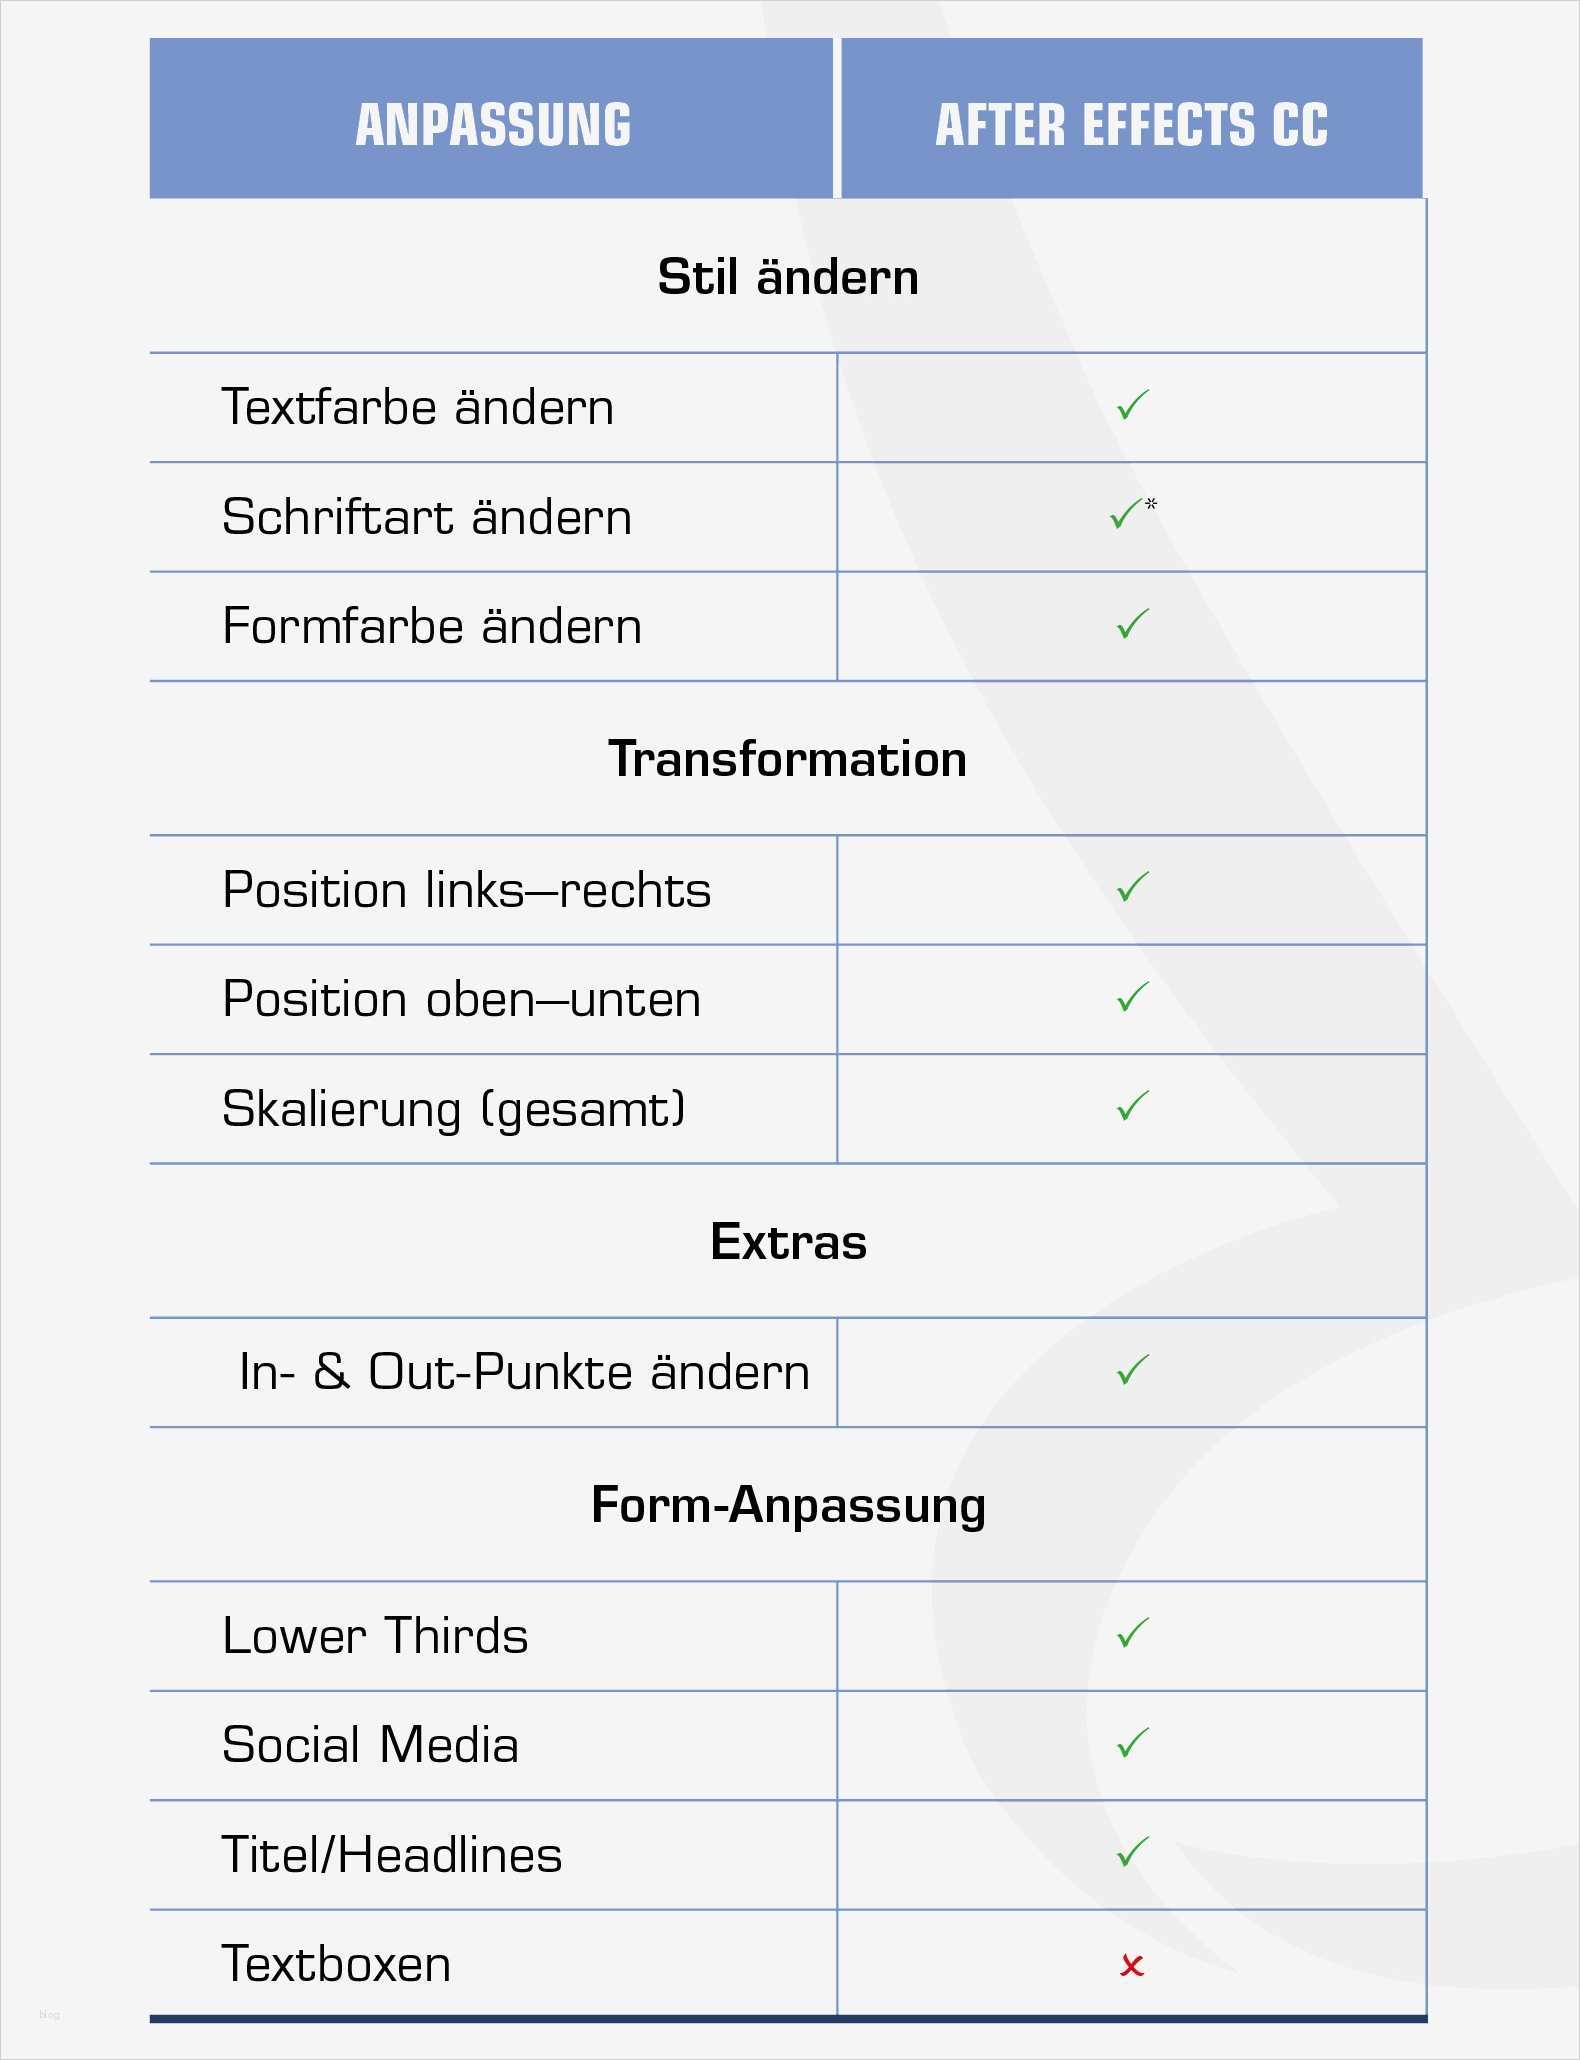Click the checkmark in the Schriftart ändern row

click(x=1126, y=515)
